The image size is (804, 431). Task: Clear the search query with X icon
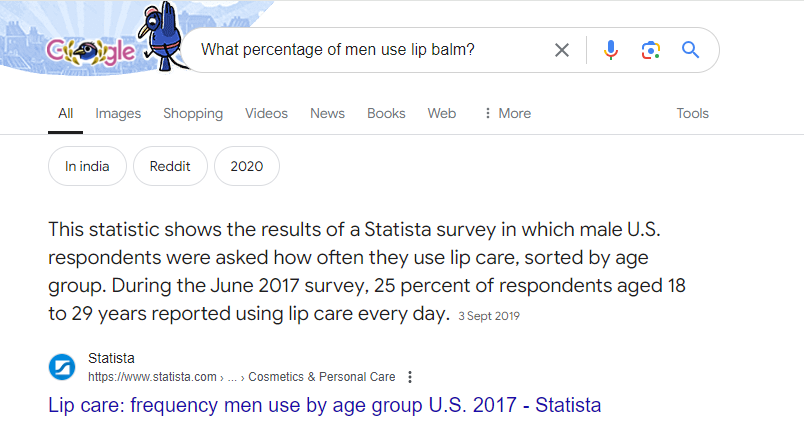click(x=562, y=50)
